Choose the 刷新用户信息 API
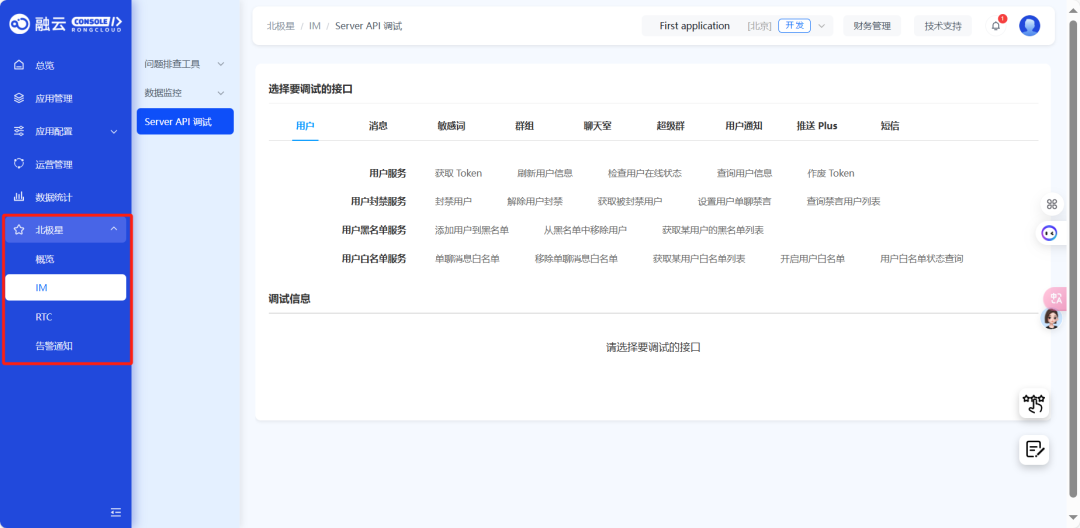Screen dimensions: 1080x528 (545, 173)
